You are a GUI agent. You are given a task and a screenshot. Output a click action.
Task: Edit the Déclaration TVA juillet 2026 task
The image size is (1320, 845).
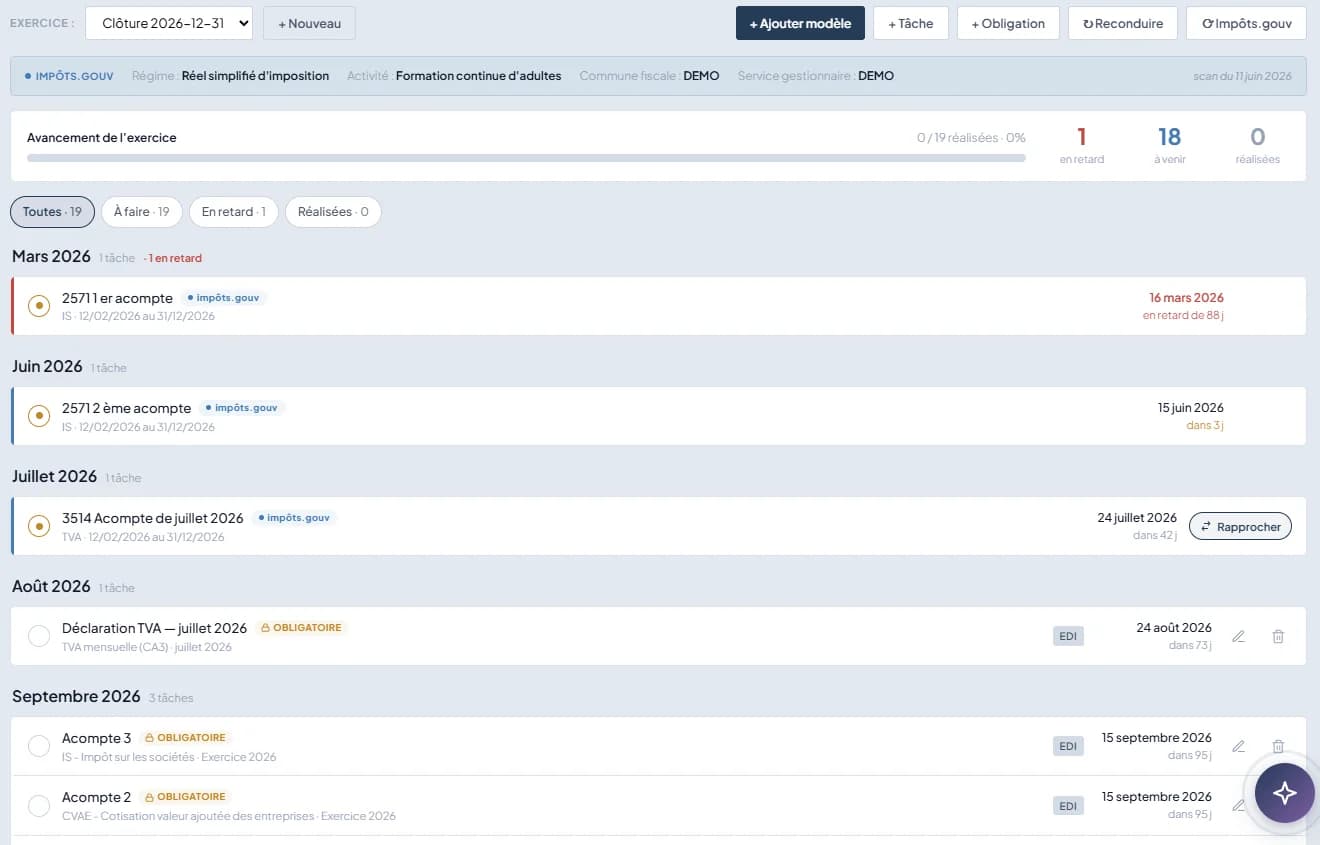click(1238, 636)
